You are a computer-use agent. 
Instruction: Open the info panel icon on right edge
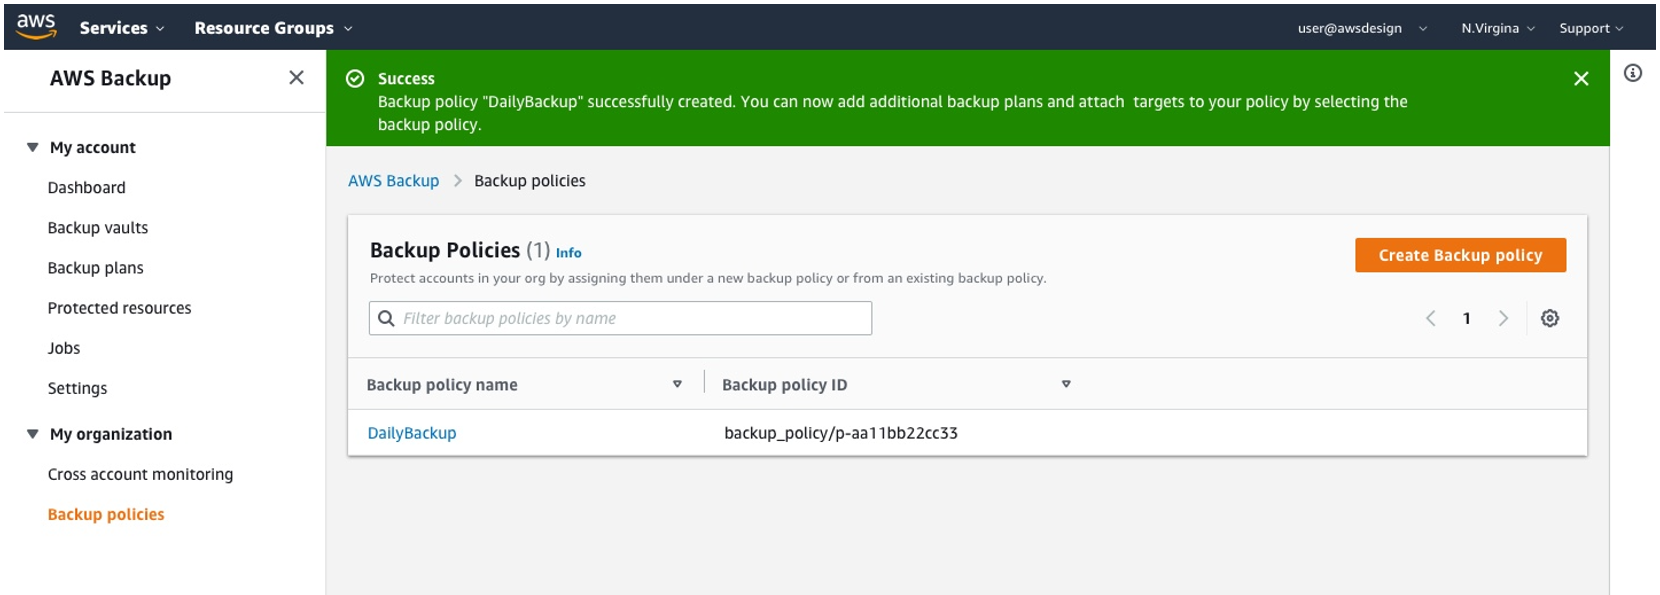1633,73
